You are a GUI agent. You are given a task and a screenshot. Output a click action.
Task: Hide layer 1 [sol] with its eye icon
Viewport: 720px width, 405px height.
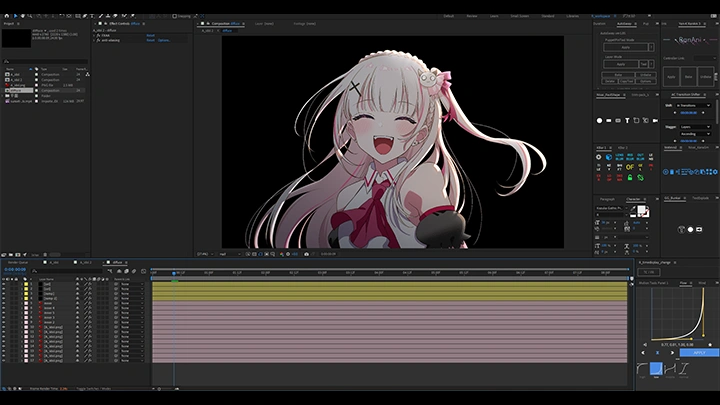[4, 284]
